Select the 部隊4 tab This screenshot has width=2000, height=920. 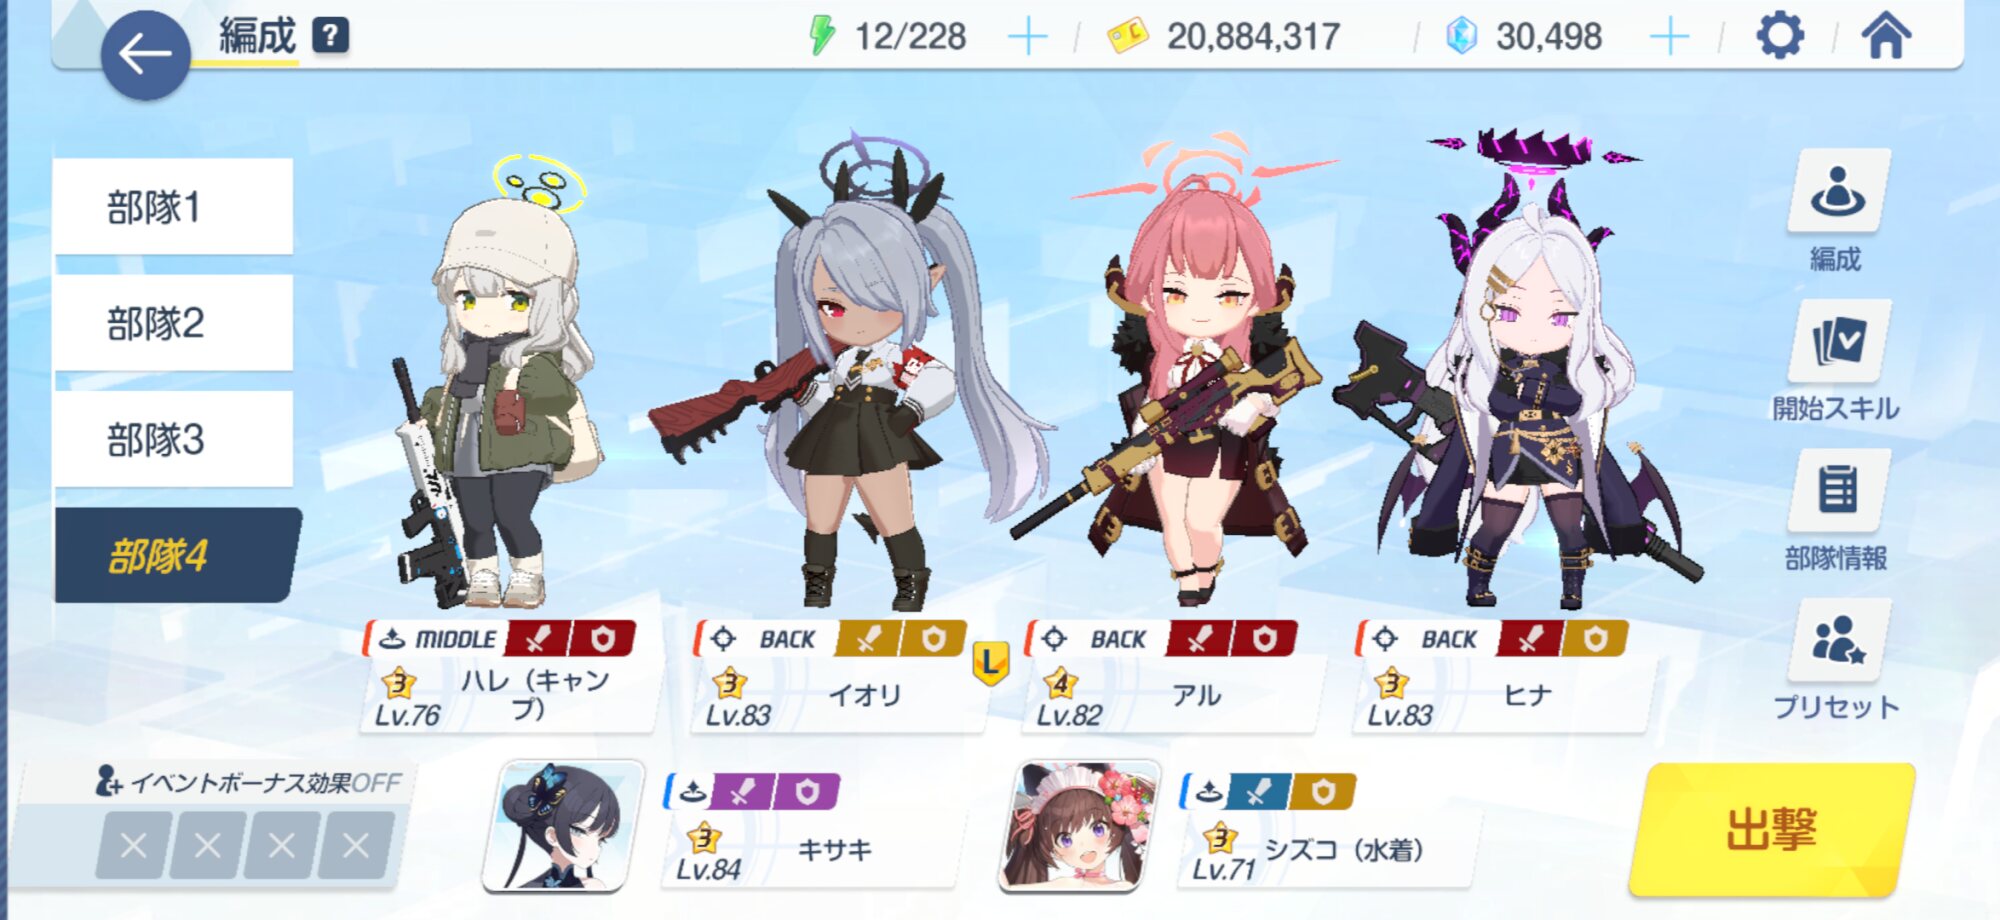[x=176, y=555]
